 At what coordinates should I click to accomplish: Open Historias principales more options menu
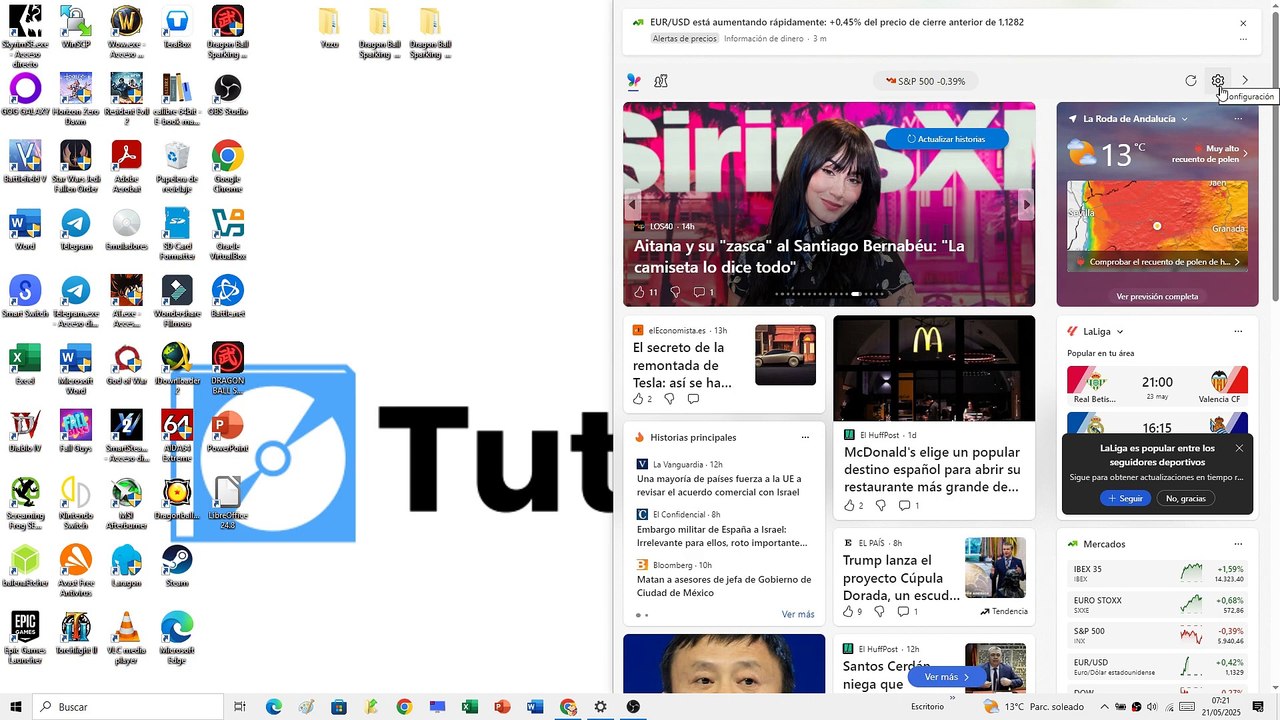click(x=805, y=437)
